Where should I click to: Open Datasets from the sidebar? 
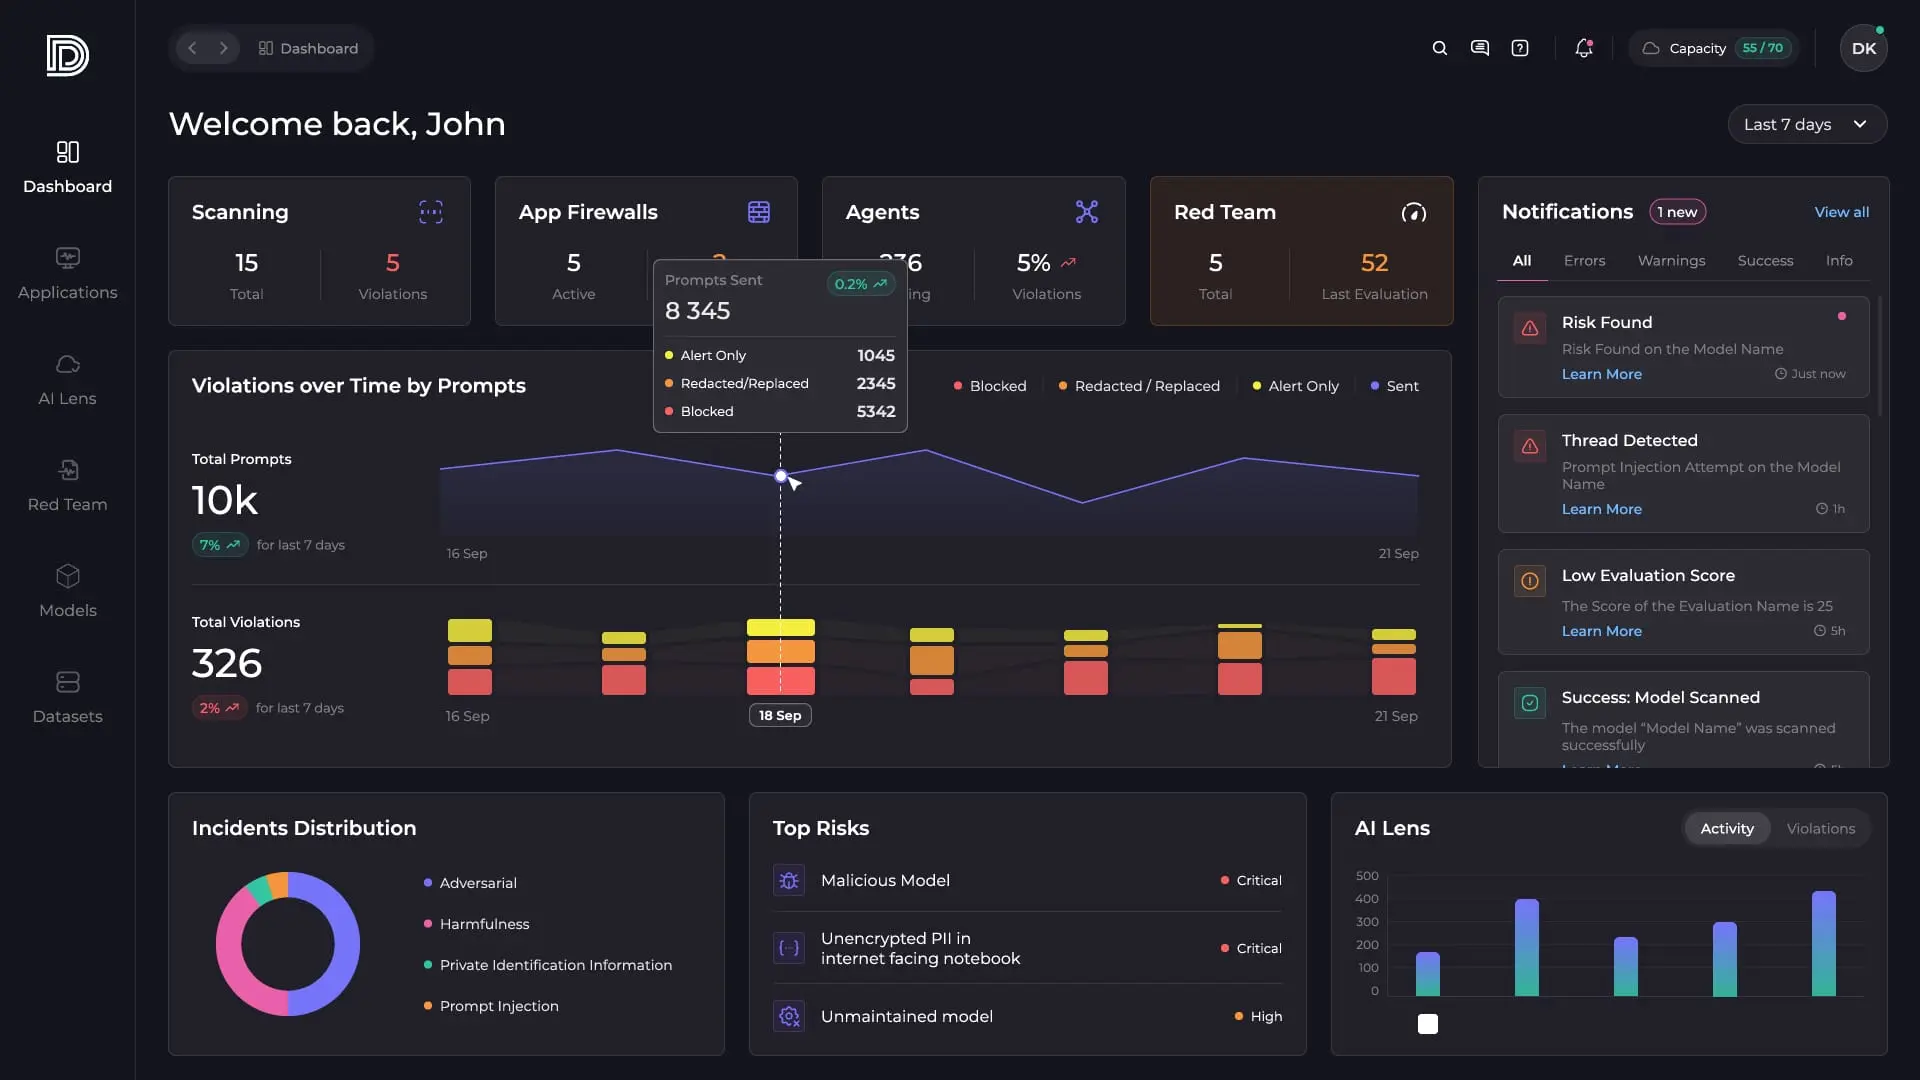(67, 697)
